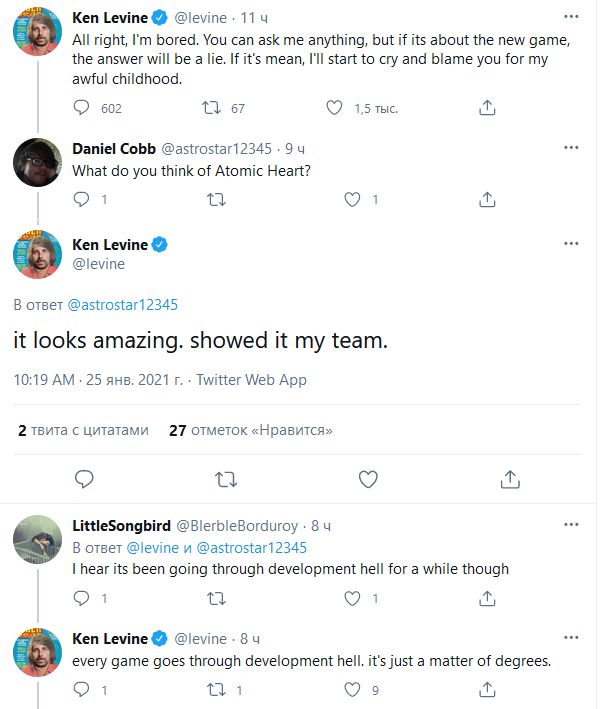Share the 'it looks amazing' tweet
Image resolution: width=601 pixels, height=709 pixels.
pyautogui.click(x=510, y=479)
